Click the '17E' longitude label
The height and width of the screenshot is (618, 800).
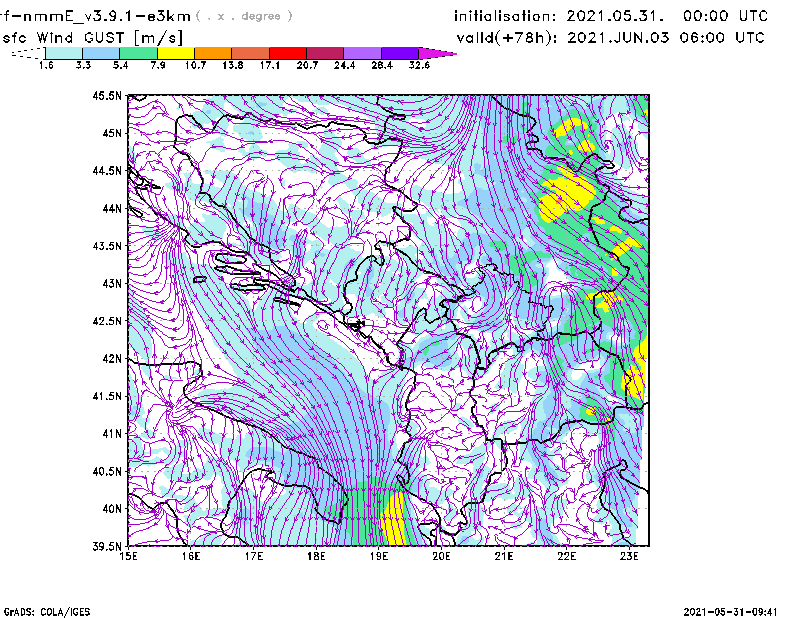click(254, 556)
